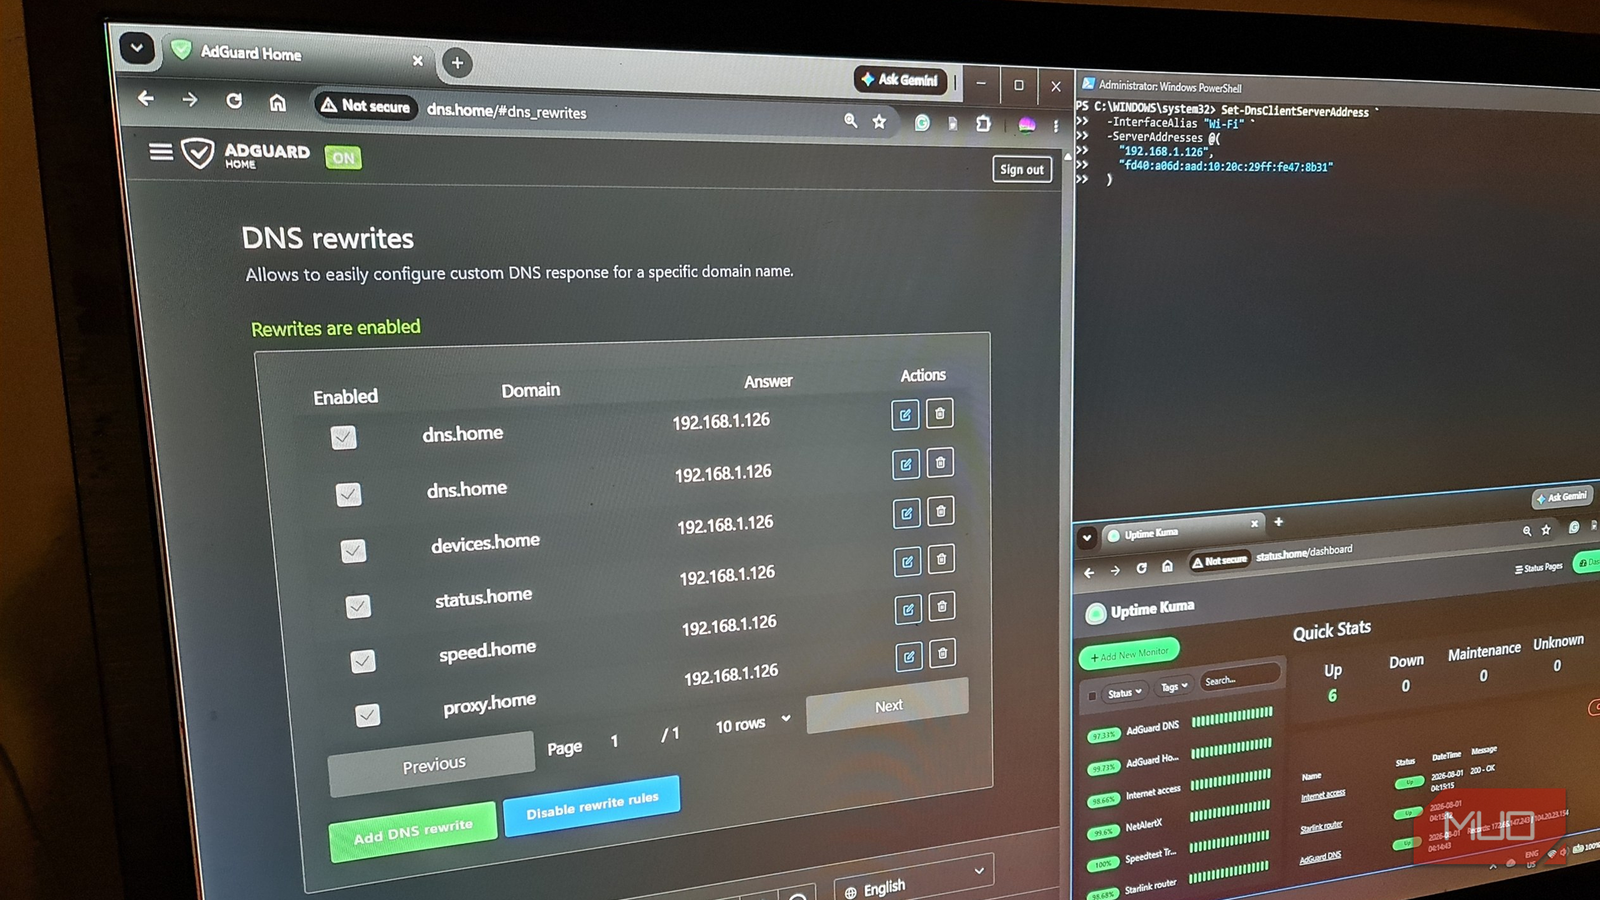Open the AdGuard hamburger menu
Screen dimensions: 1600x900
click(161, 151)
